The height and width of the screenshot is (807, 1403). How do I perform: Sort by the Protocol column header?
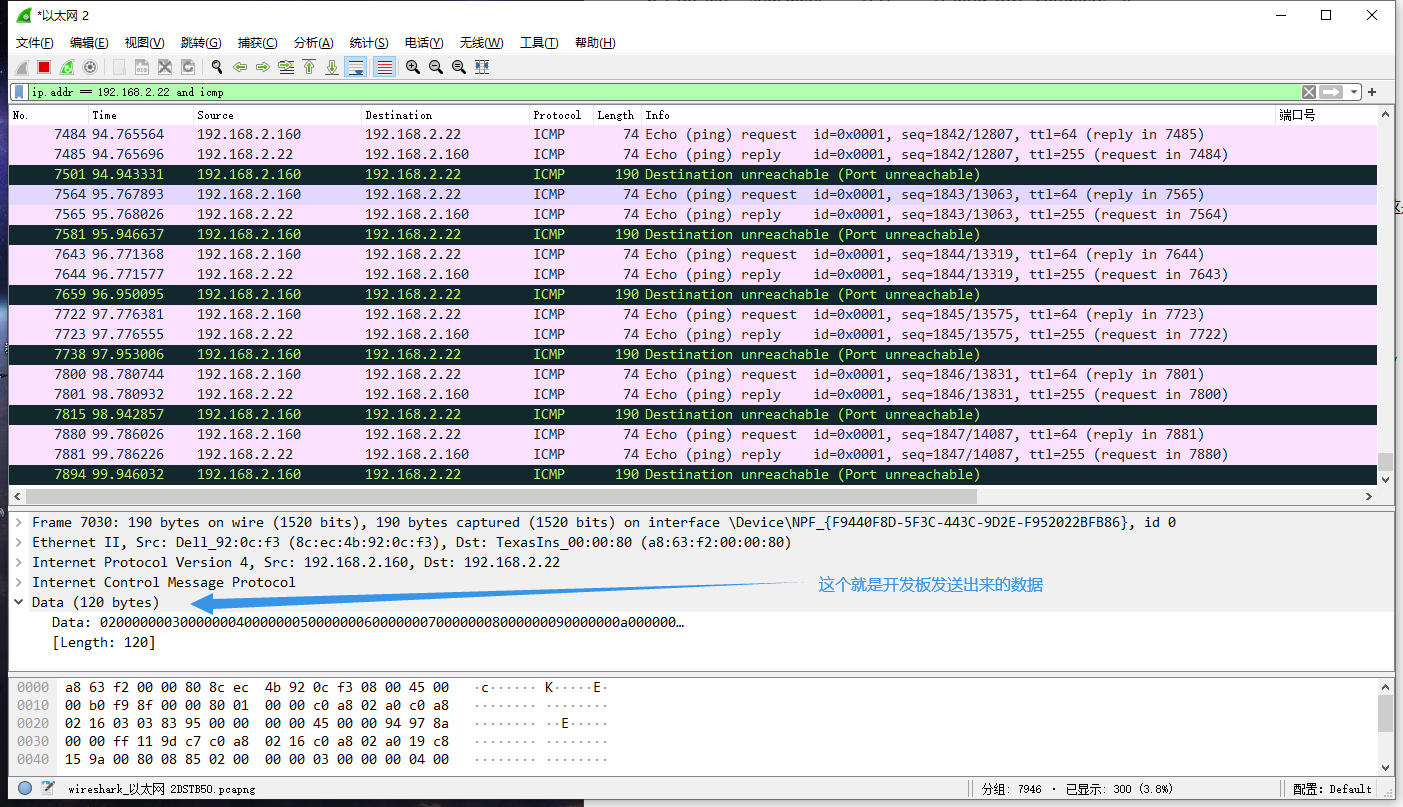click(x=561, y=115)
